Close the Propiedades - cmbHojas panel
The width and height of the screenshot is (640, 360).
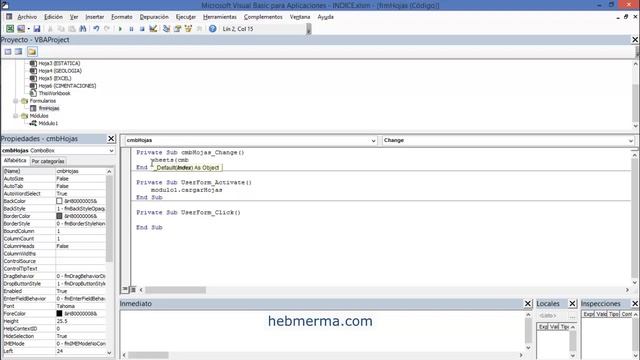click(111, 139)
